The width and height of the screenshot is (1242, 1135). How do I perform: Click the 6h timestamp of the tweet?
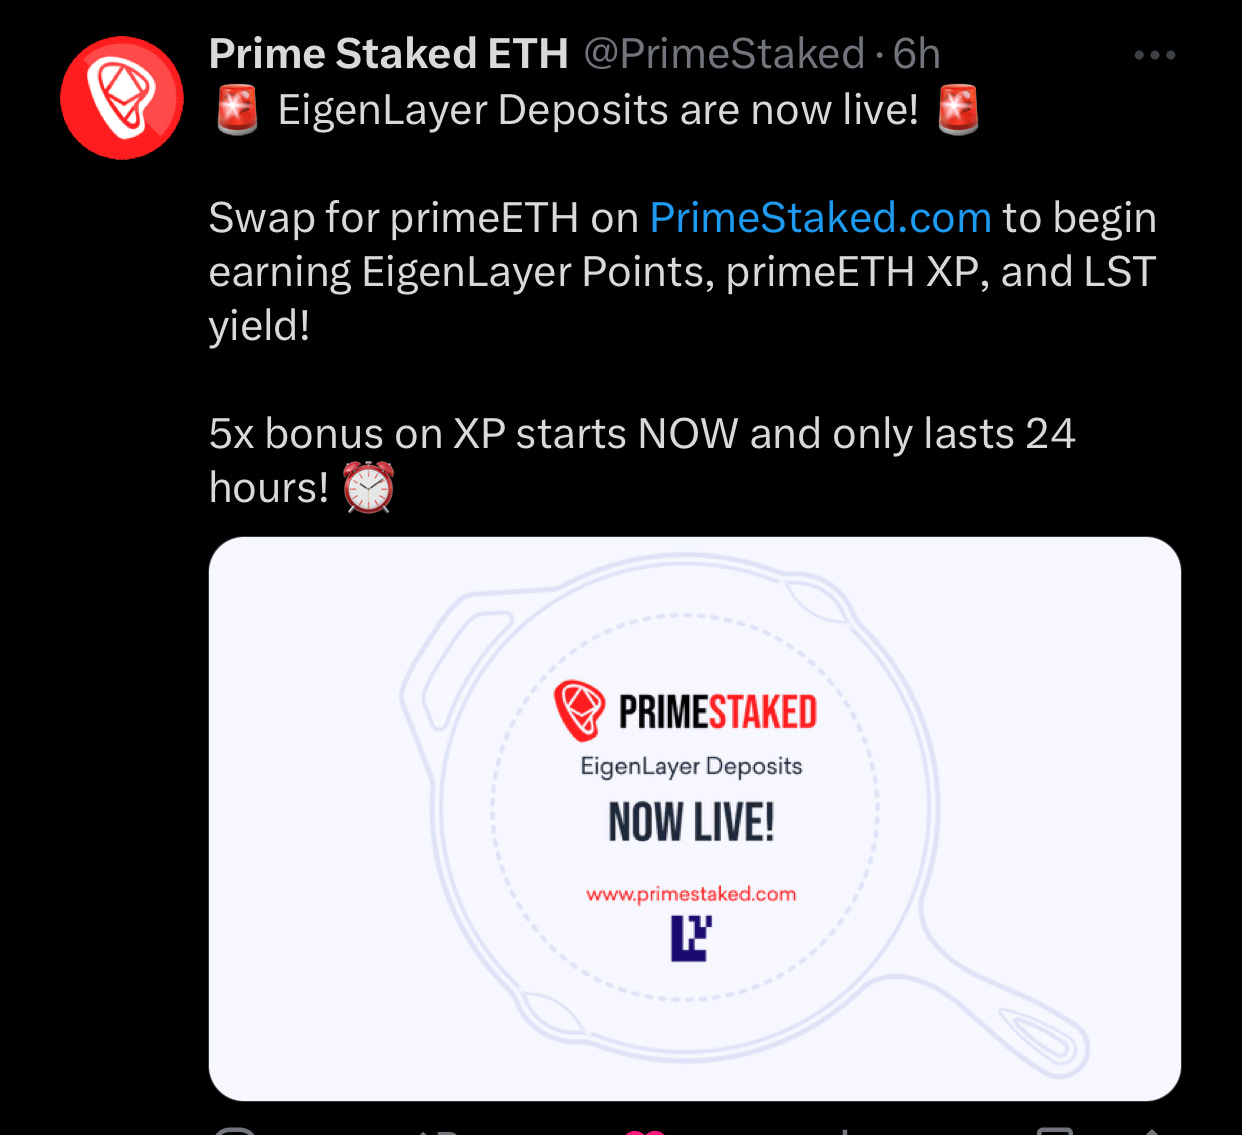pos(916,54)
